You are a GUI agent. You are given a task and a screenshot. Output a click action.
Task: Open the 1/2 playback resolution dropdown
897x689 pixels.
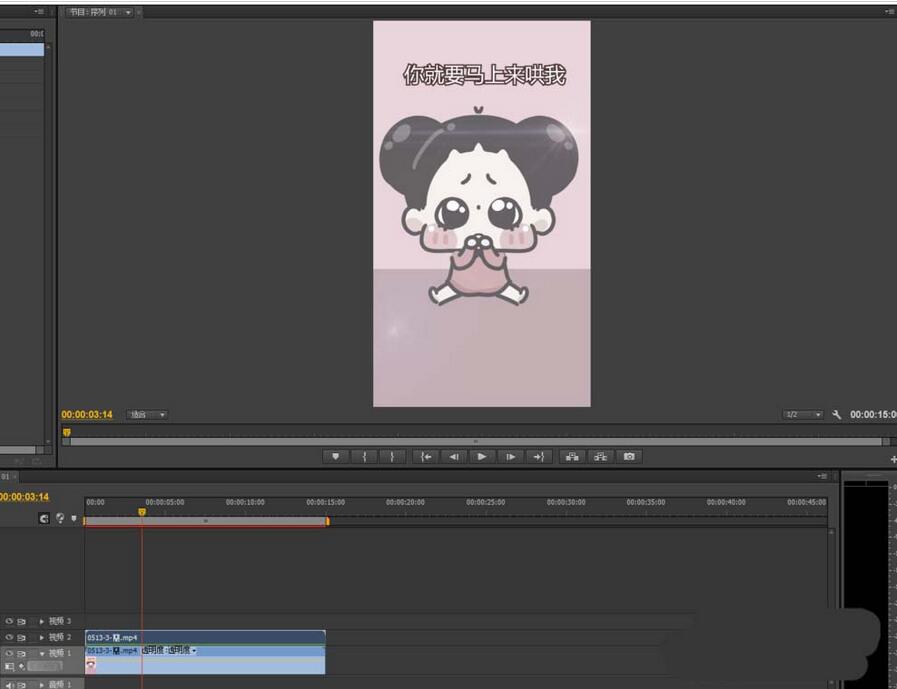[802, 414]
